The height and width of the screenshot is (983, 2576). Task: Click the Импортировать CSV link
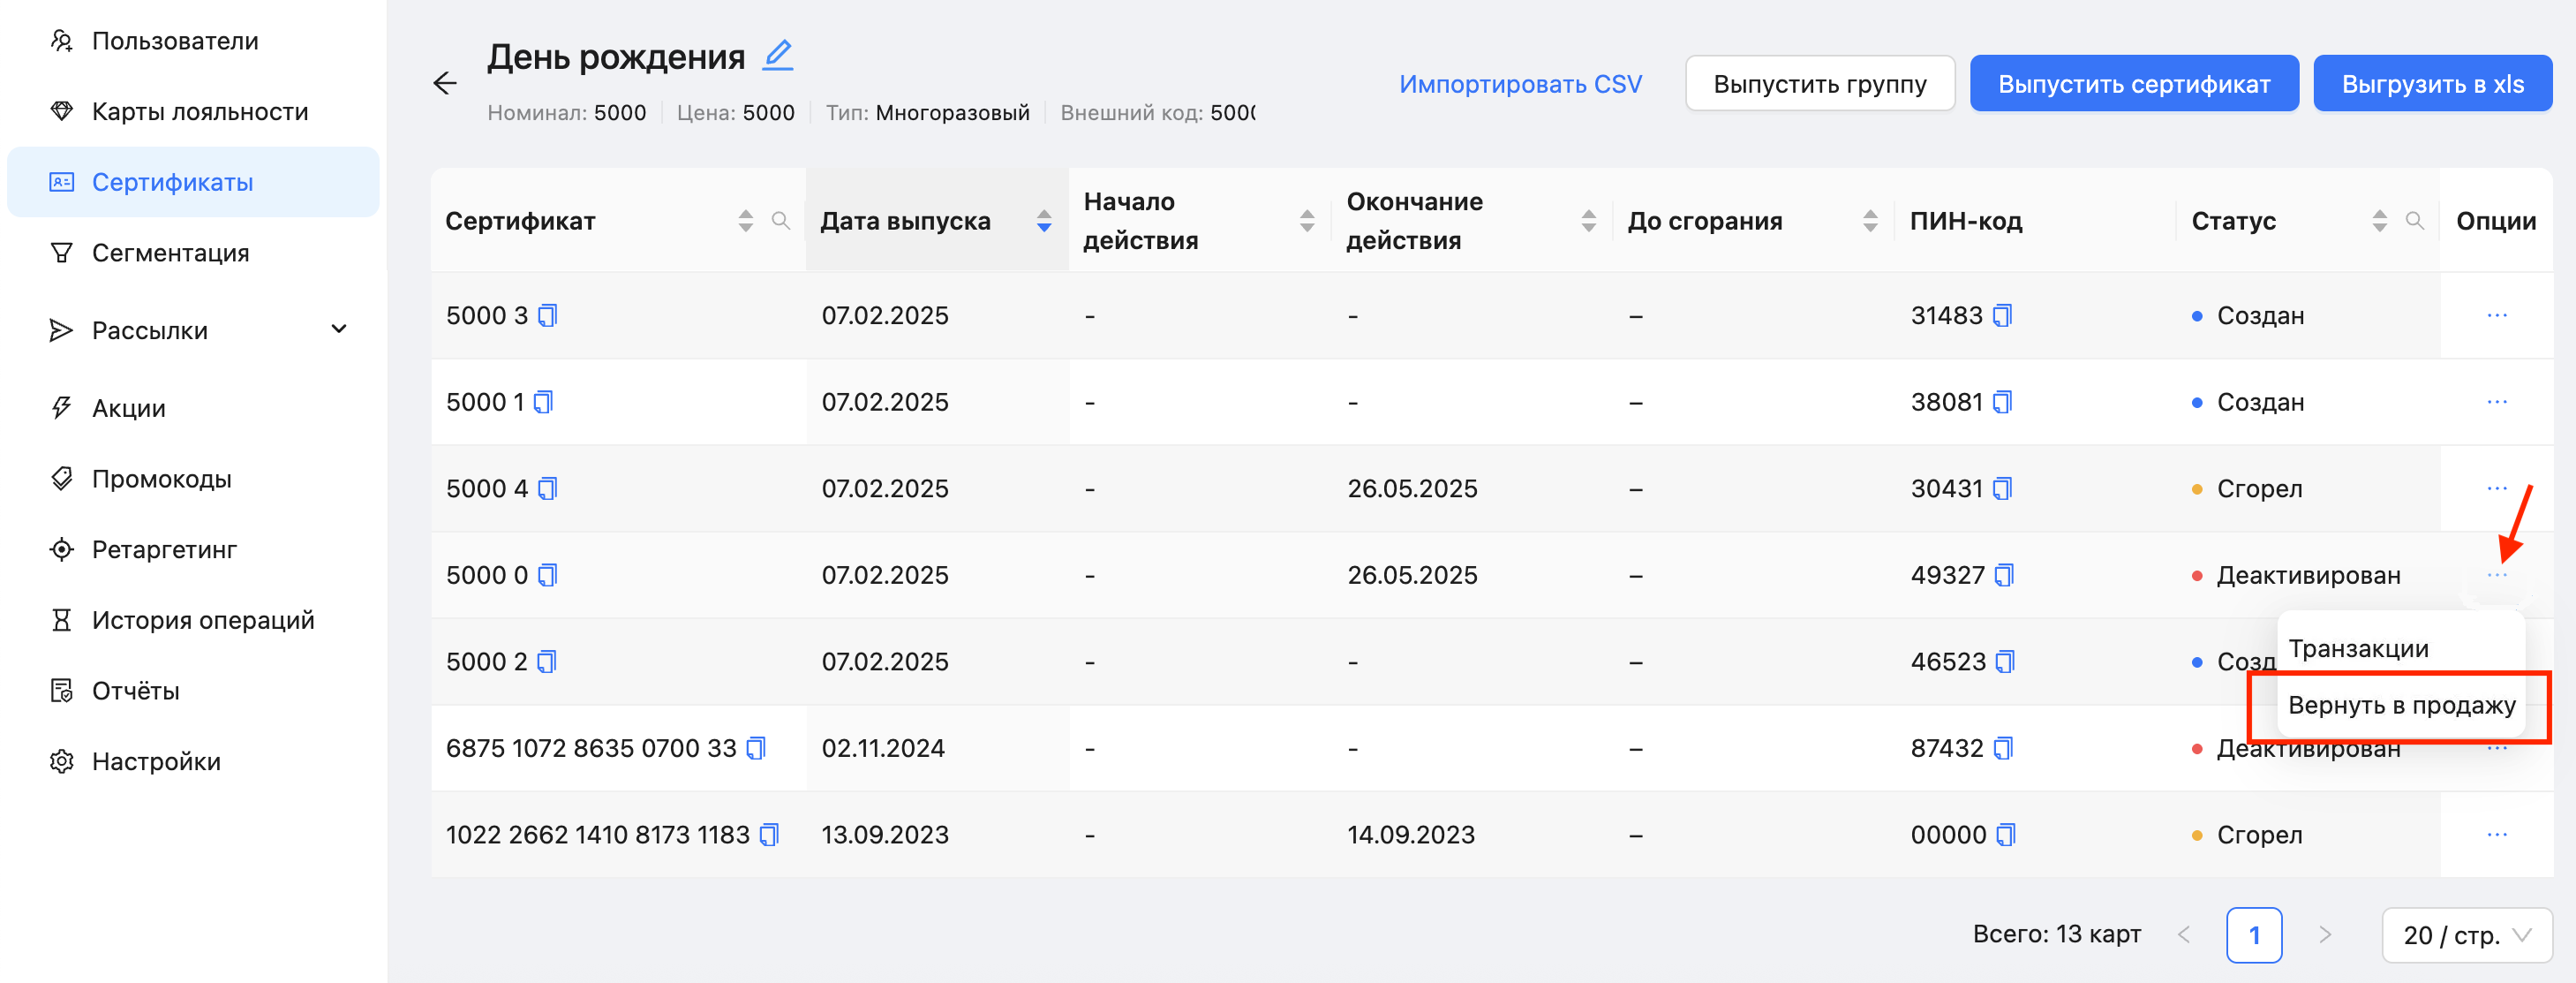click(x=1520, y=84)
